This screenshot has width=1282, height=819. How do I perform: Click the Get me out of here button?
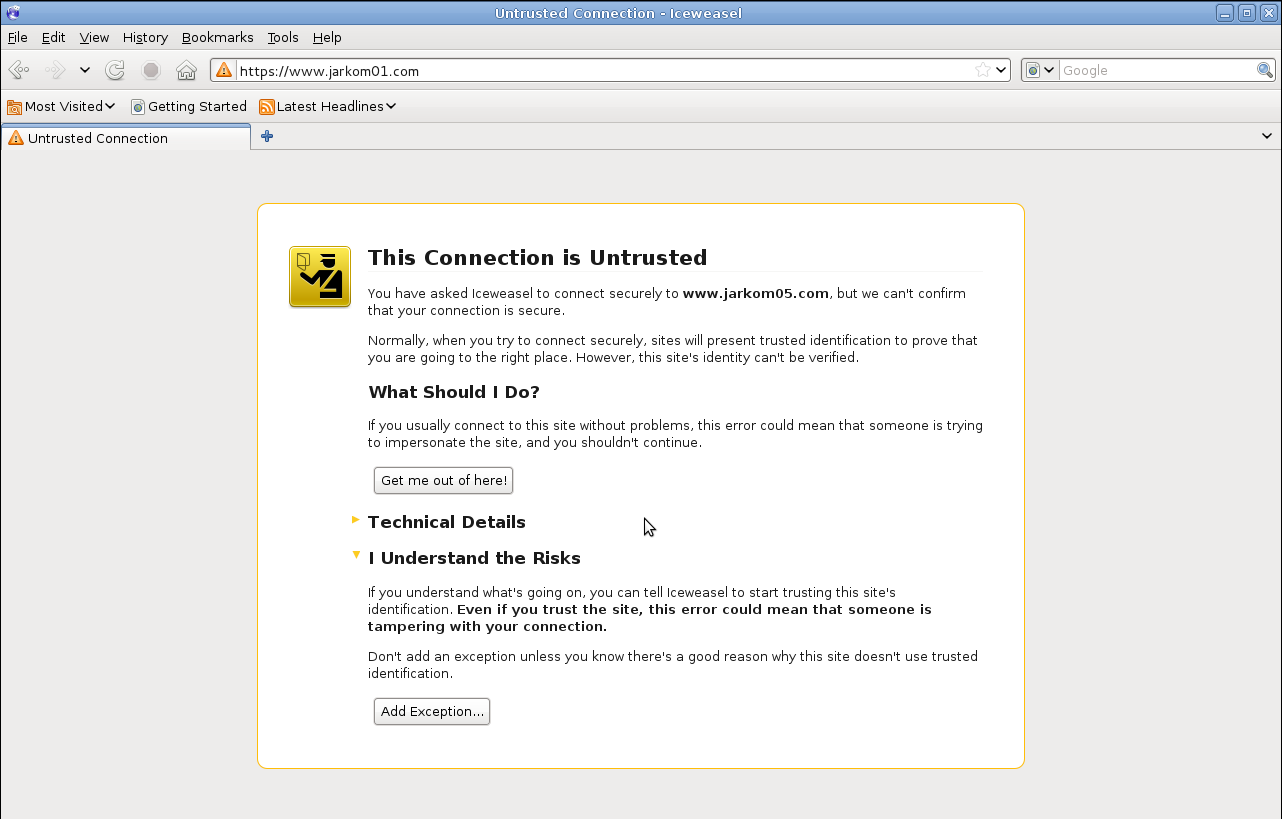tap(443, 480)
